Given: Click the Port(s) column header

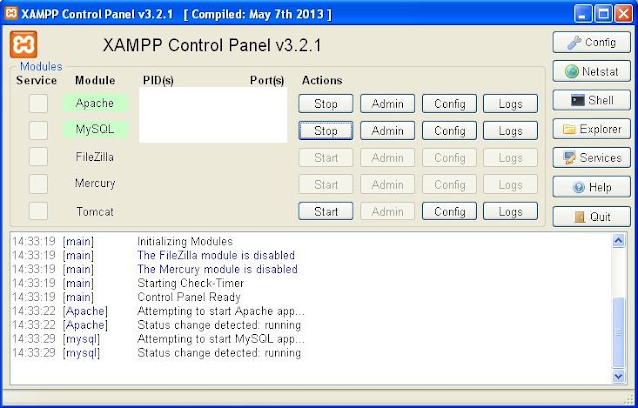Looking at the screenshot, I should coord(267,81).
